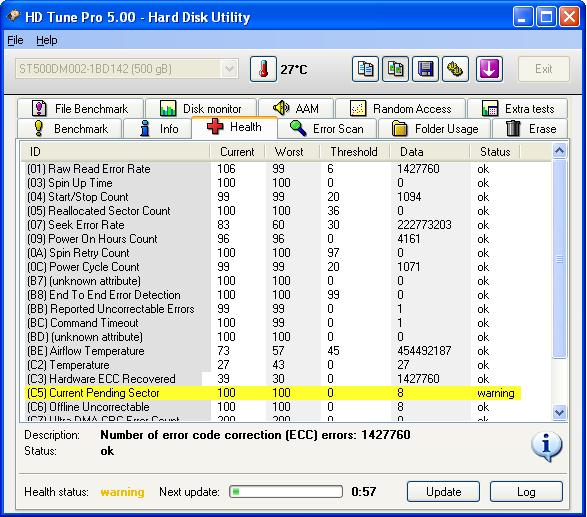Select the Raw Read Error Rate row

pyautogui.click(x=273, y=169)
